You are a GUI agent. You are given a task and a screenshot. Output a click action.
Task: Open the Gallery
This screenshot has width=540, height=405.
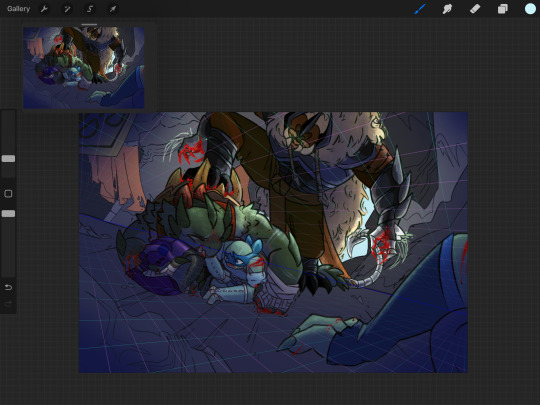[19, 9]
